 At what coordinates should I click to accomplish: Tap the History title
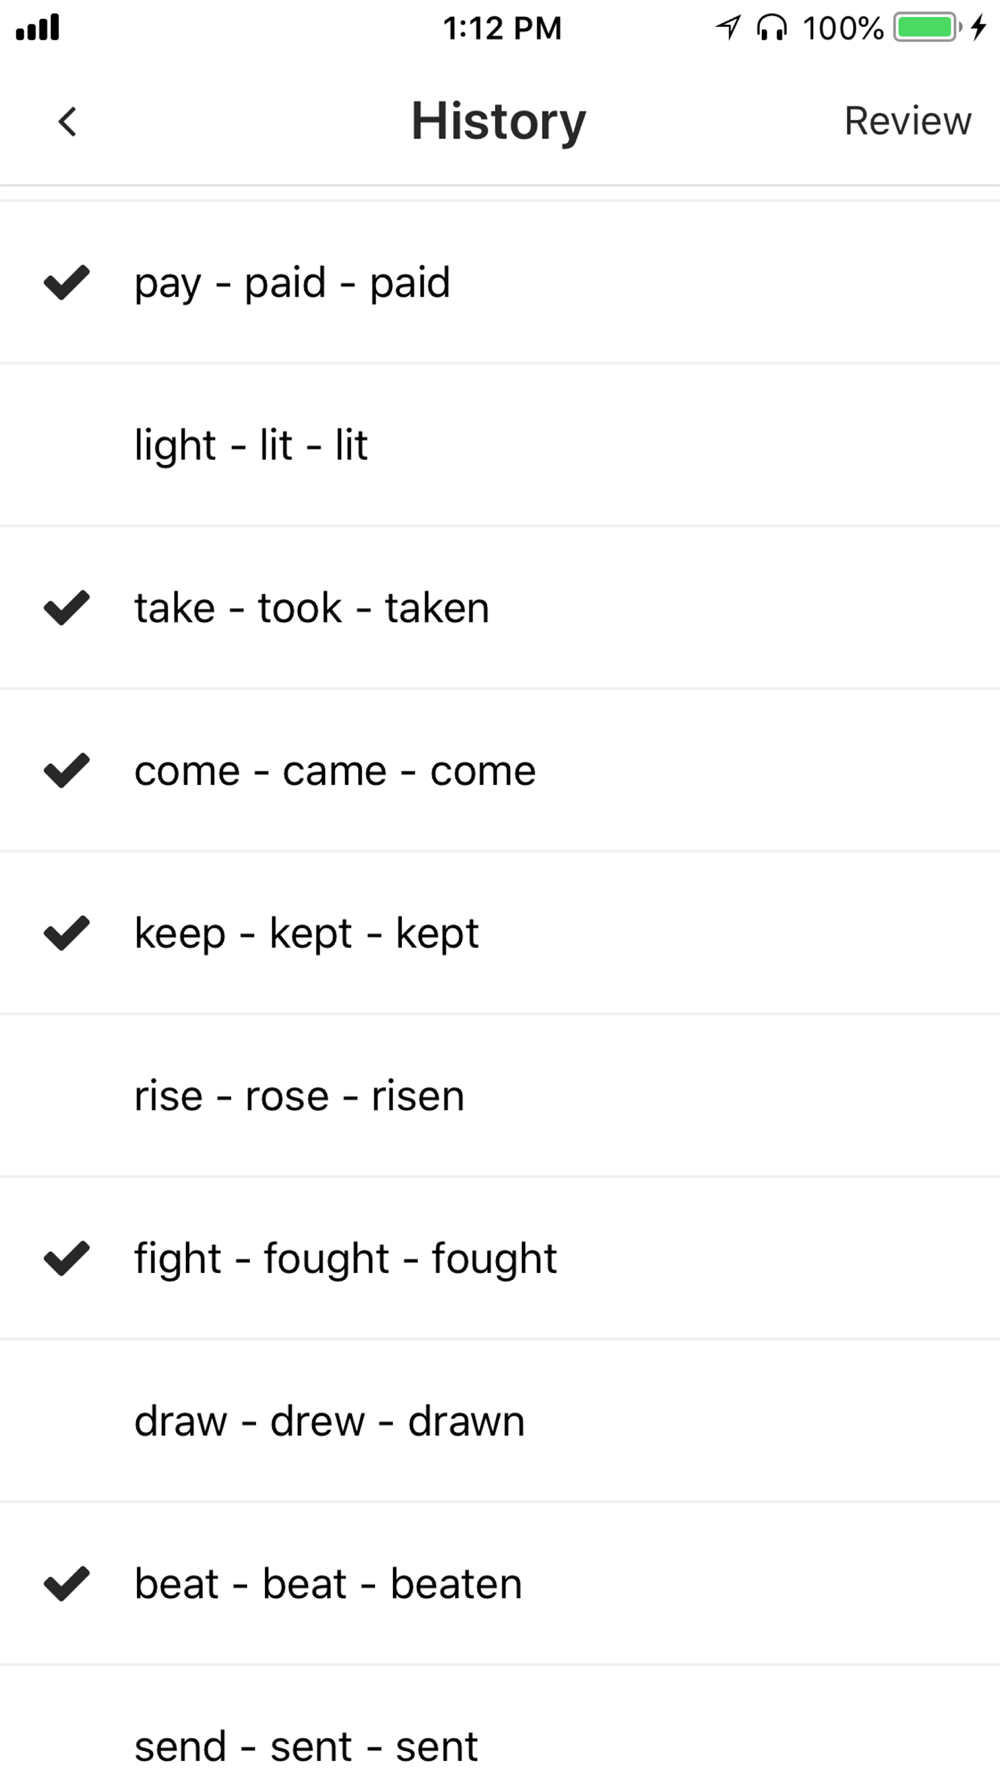498,121
